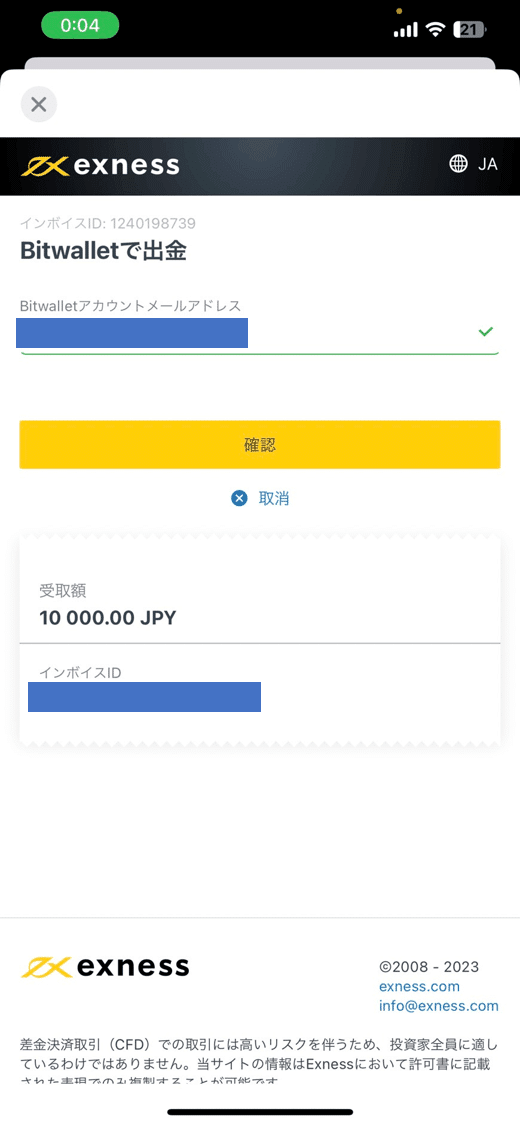
Task: Tap the globe language icon in header
Action: tap(458, 164)
